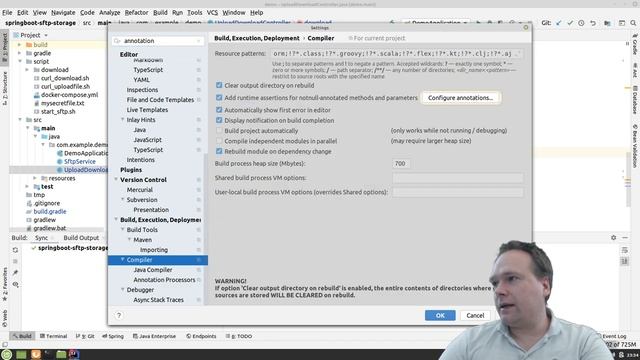Collapse the Maven settings node
640x360 pixels.
click(x=129, y=240)
